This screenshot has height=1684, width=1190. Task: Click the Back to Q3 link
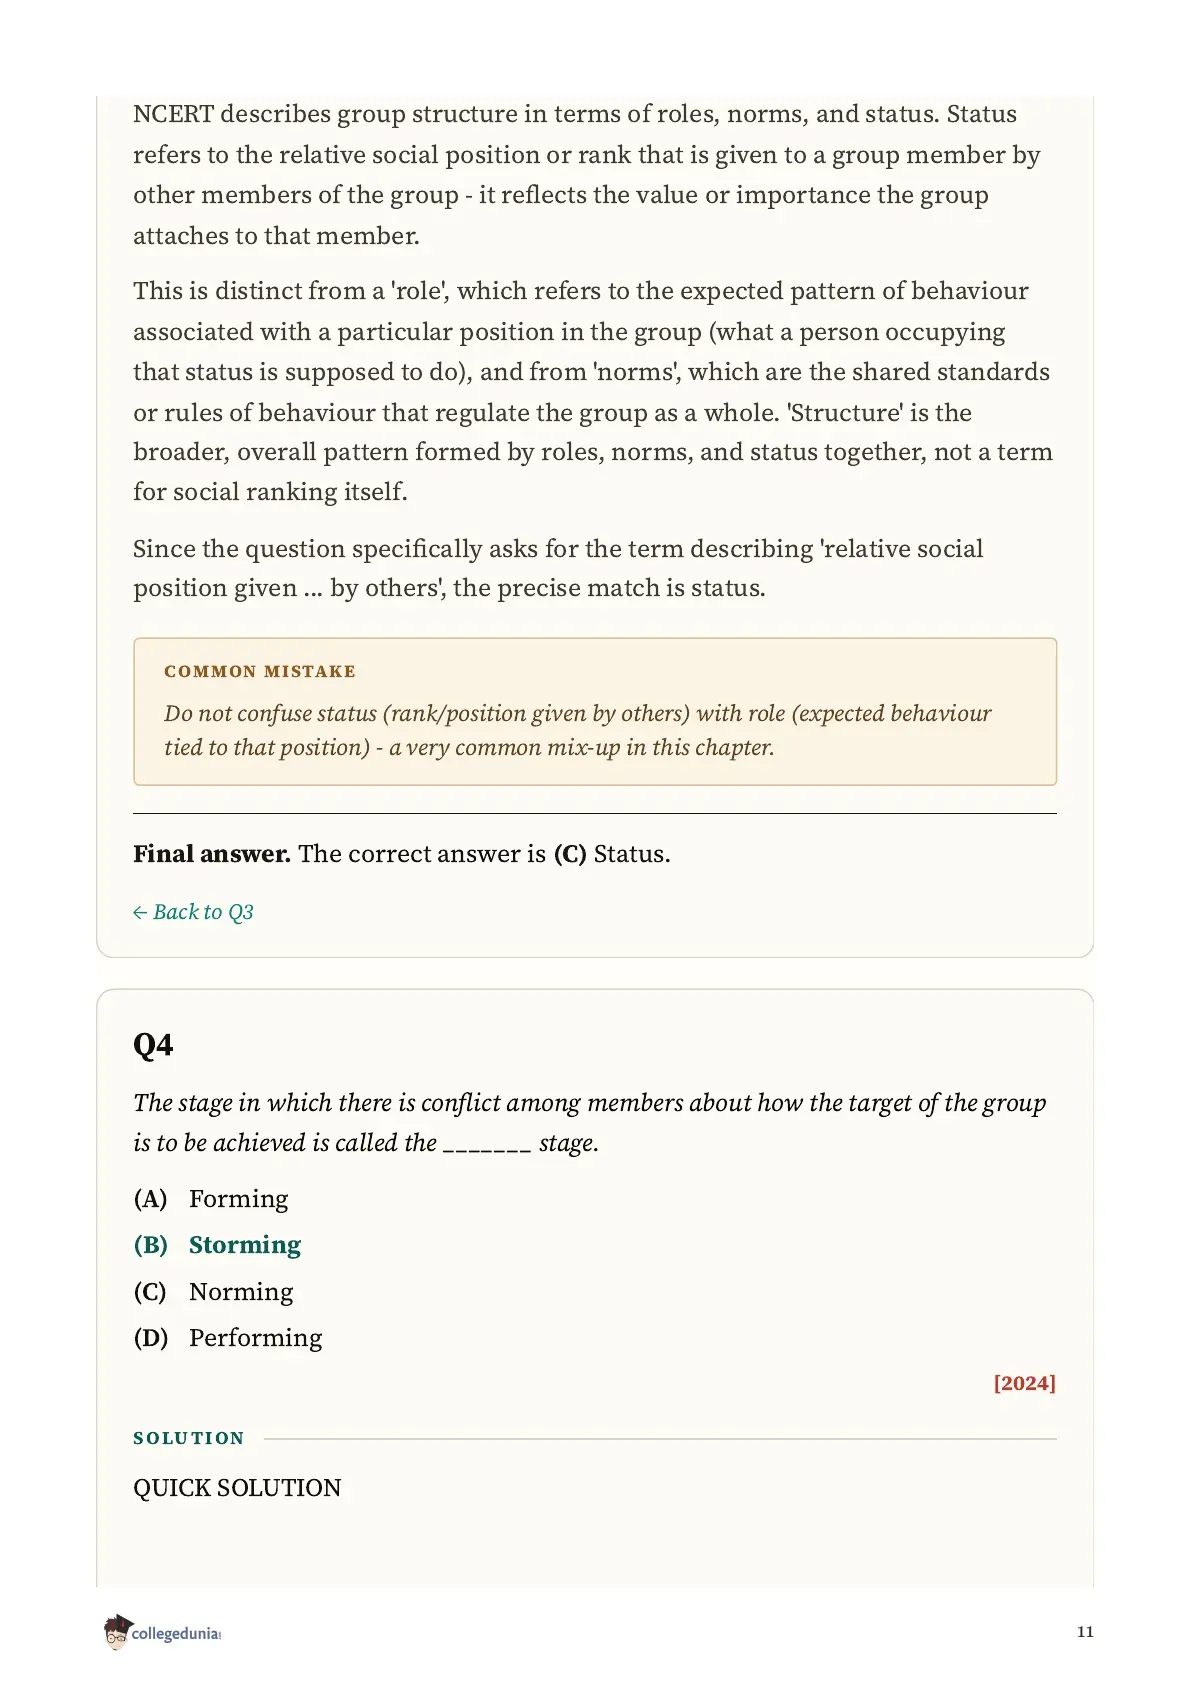pyautogui.click(x=193, y=912)
